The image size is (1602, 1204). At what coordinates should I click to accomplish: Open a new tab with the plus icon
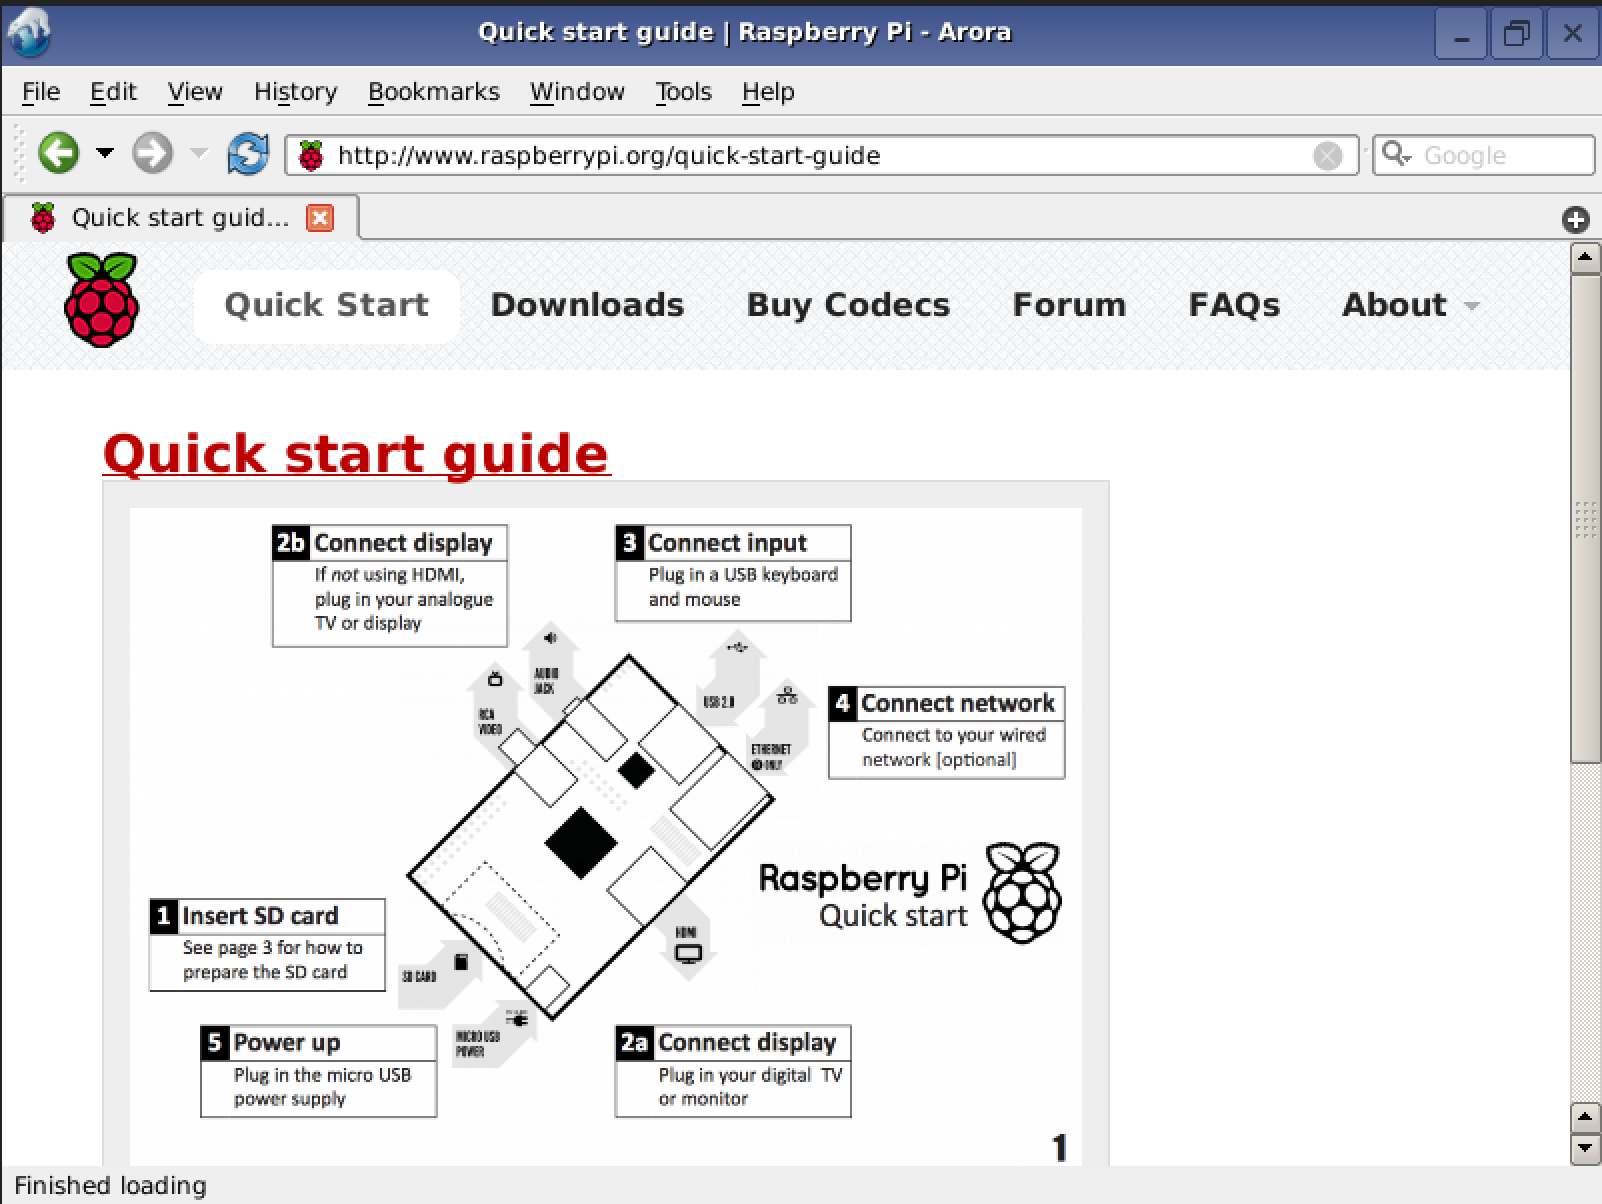1575,219
